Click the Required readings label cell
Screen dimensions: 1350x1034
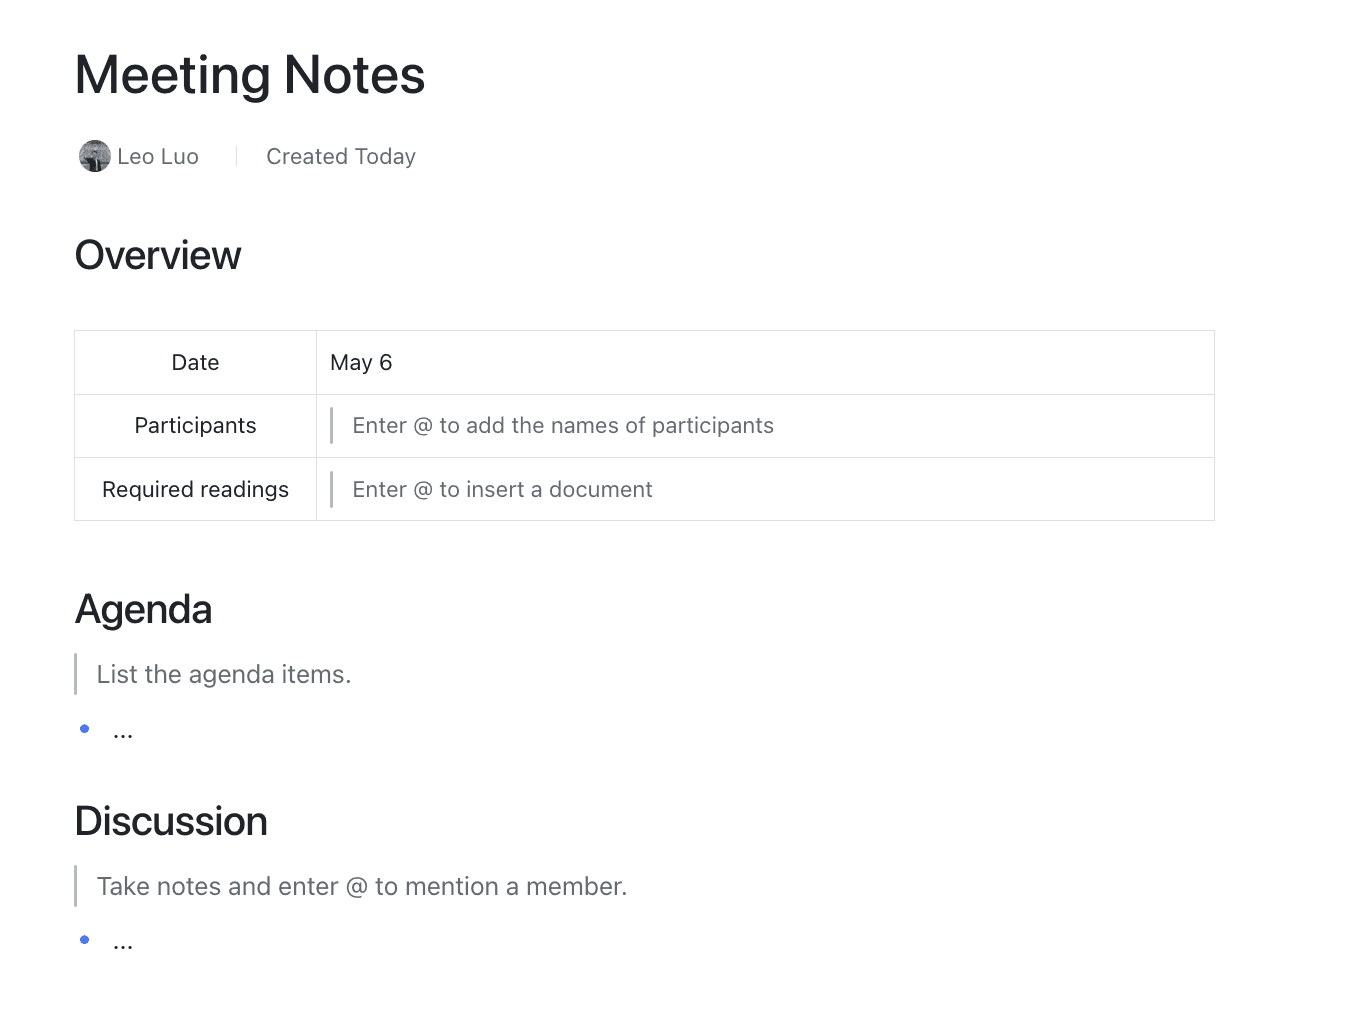coord(195,489)
